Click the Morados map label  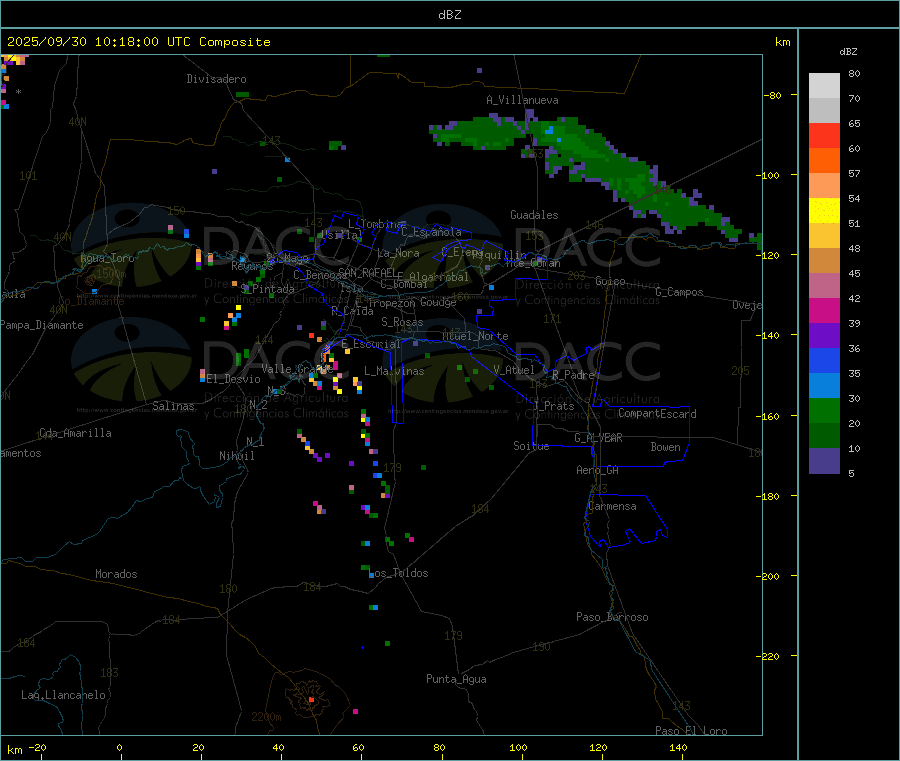click(116, 574)
